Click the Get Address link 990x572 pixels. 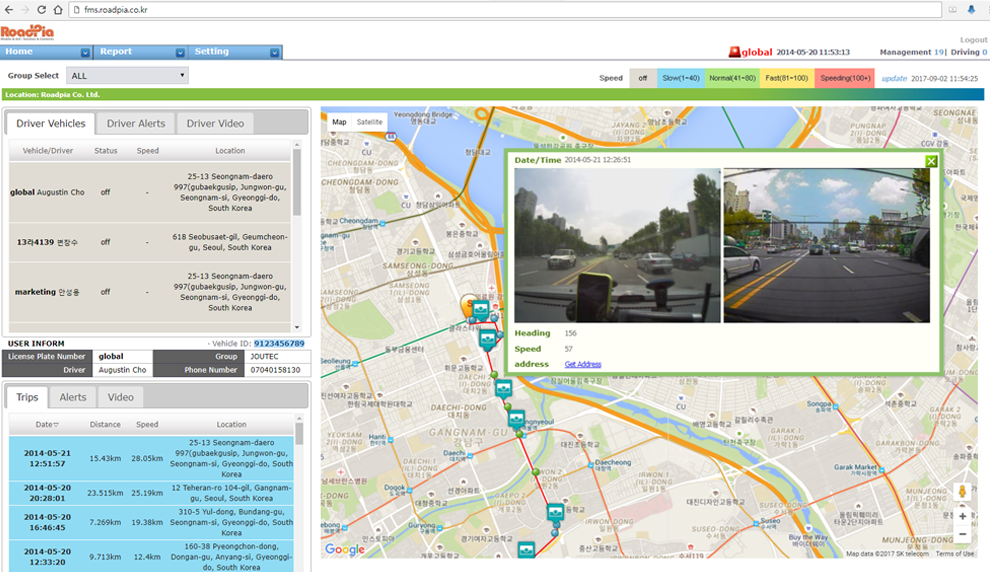pyautogui.click(x=583, y=364)
